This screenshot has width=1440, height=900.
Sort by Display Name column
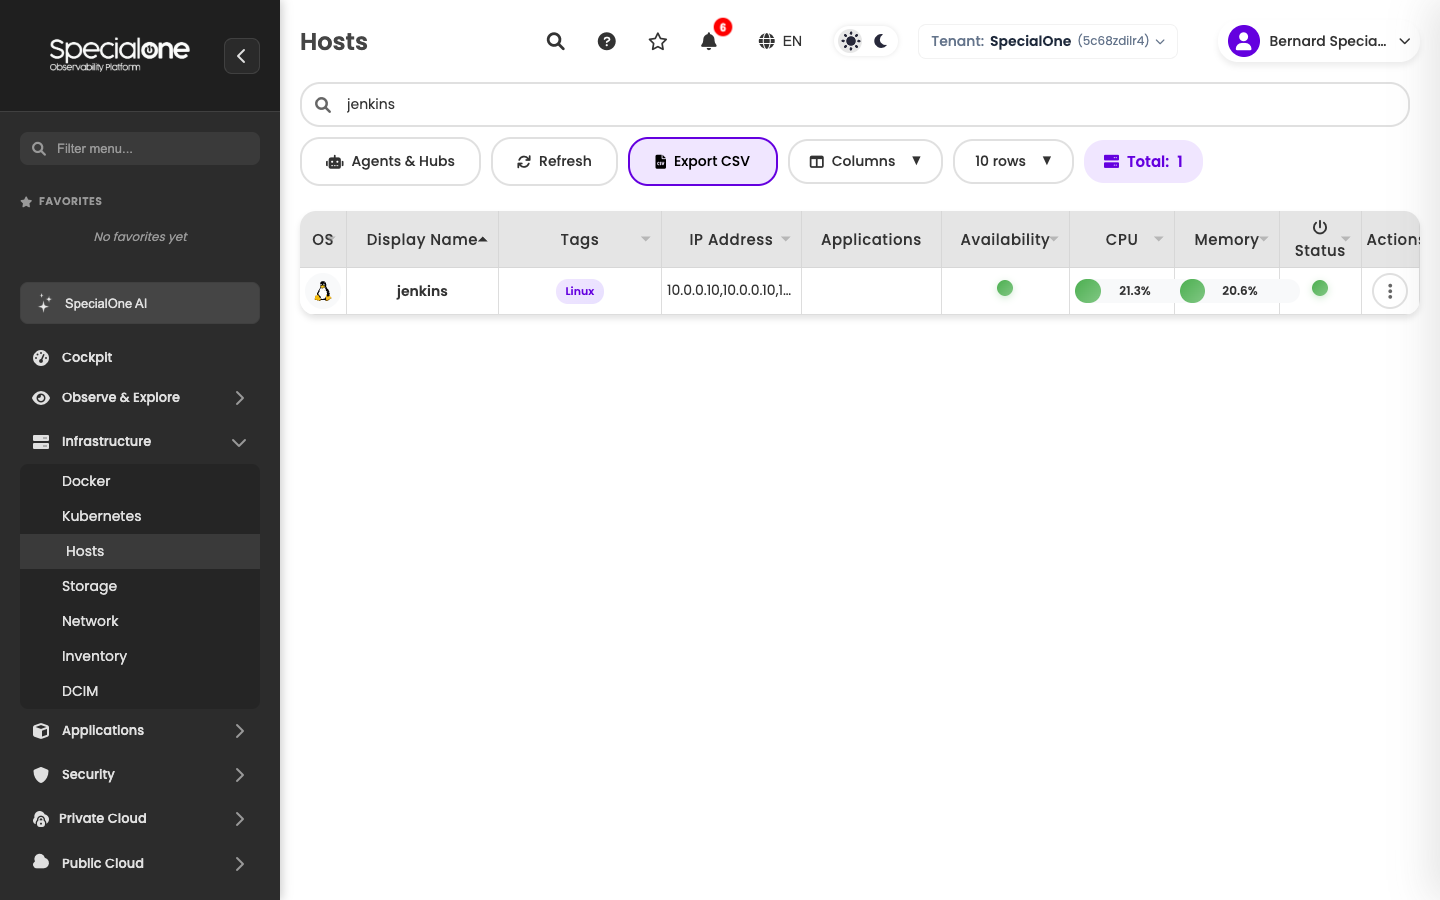pos(423,240)
